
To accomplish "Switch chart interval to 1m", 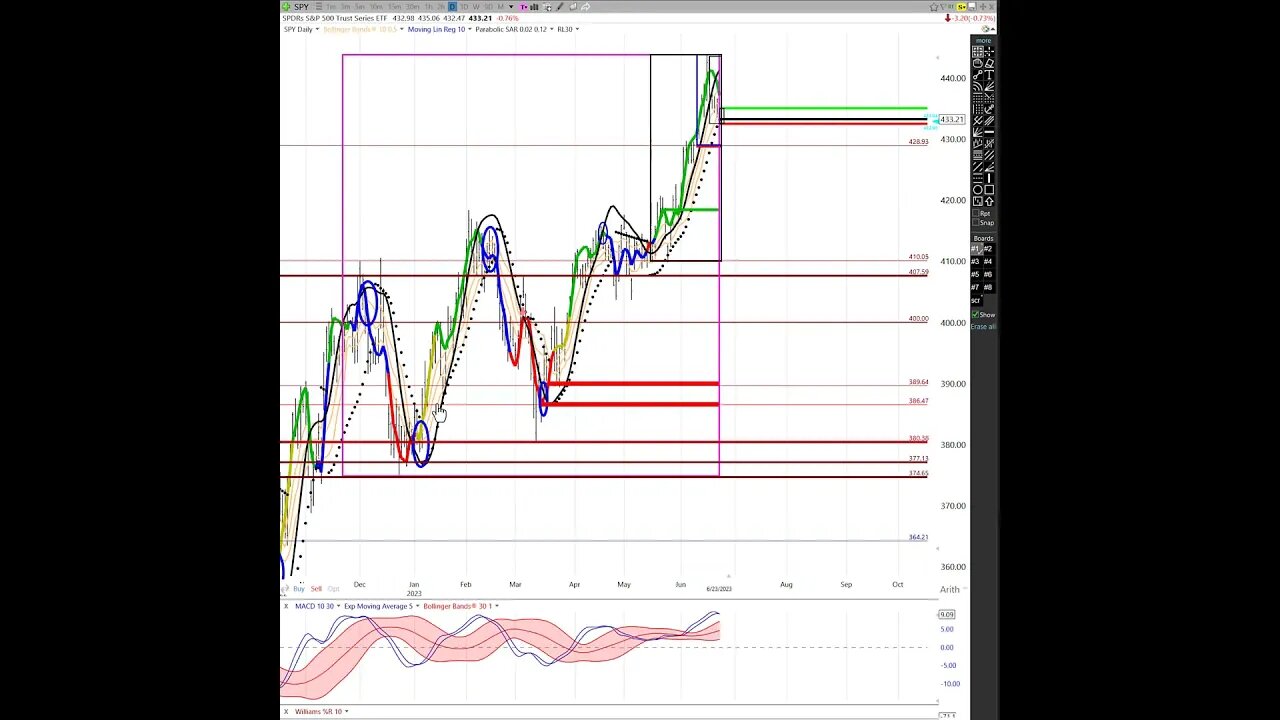I will [x=331, y=6].
